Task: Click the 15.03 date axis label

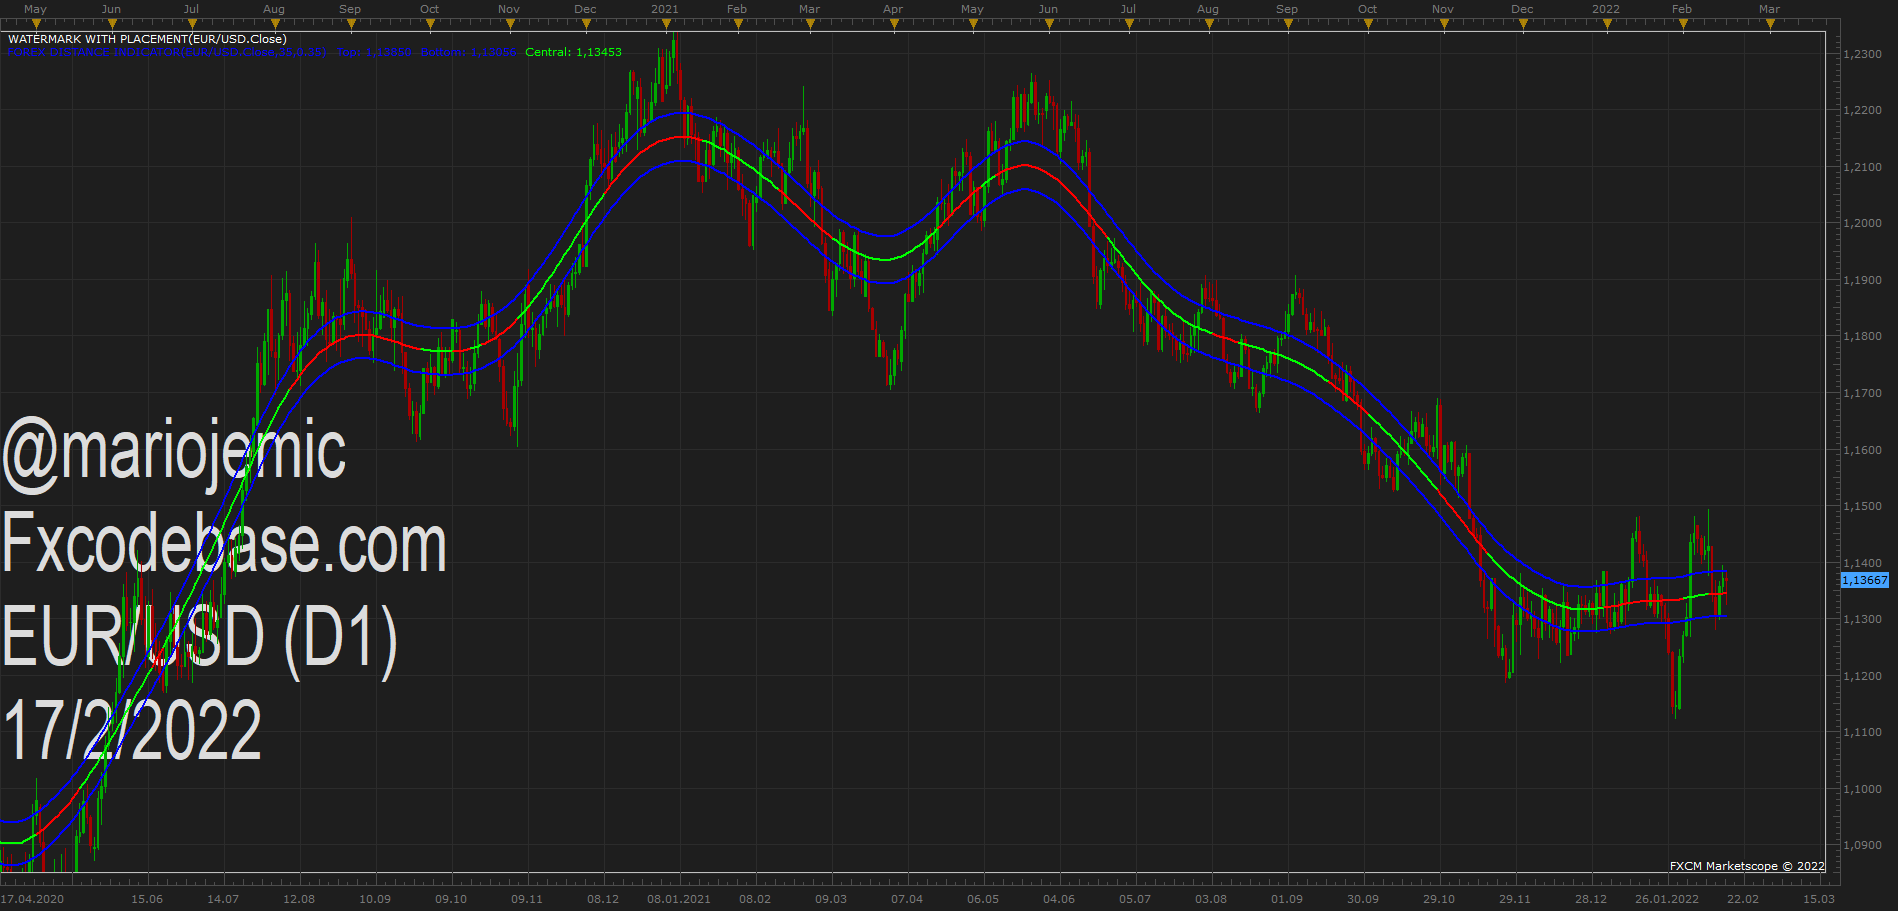Action: 1819,899
